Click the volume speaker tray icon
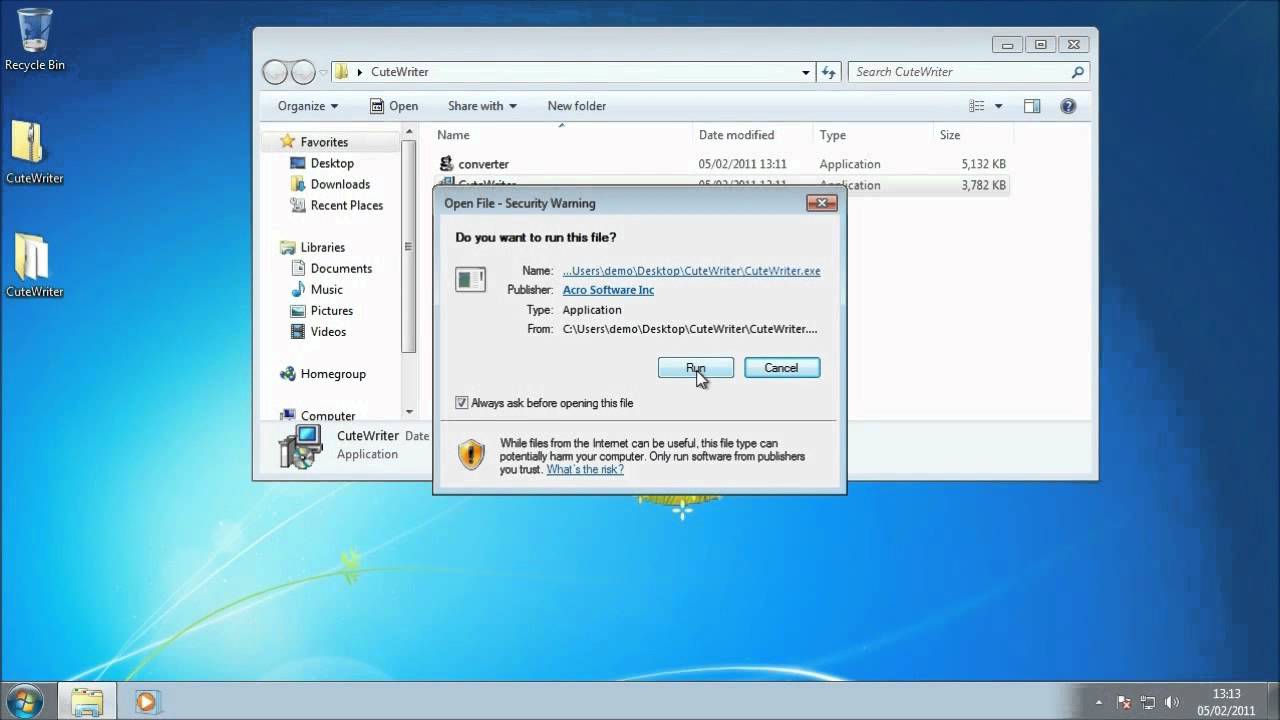The height and width of the screenshot is (720, 1280). coord(1172,702)
